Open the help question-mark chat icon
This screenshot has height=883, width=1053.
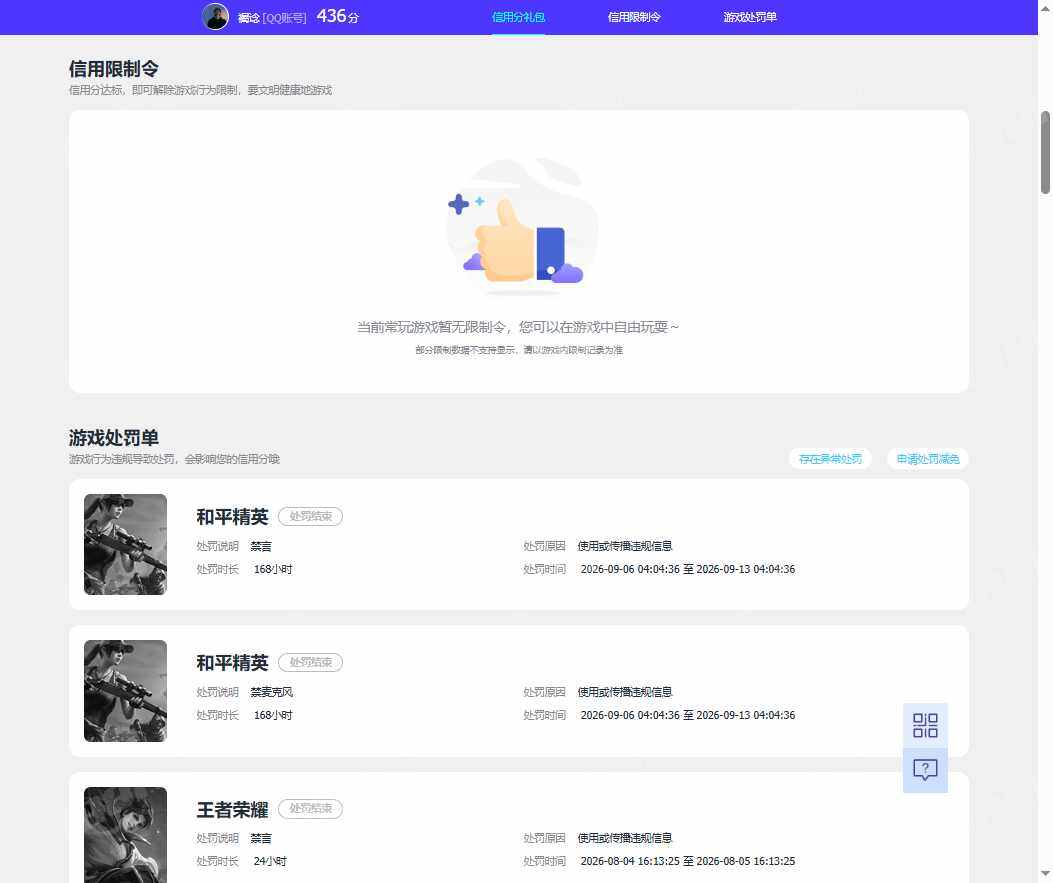click(925, 770)
